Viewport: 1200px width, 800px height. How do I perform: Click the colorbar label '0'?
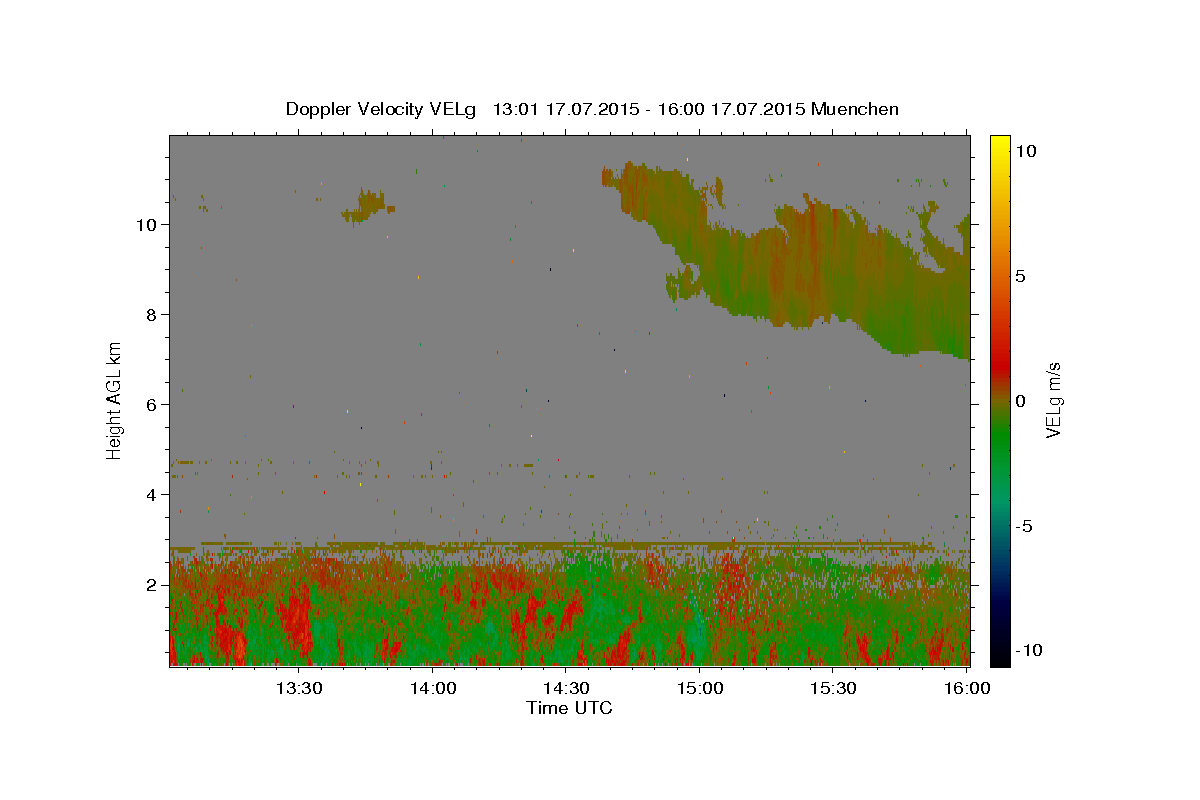(x=1021, y=401)
